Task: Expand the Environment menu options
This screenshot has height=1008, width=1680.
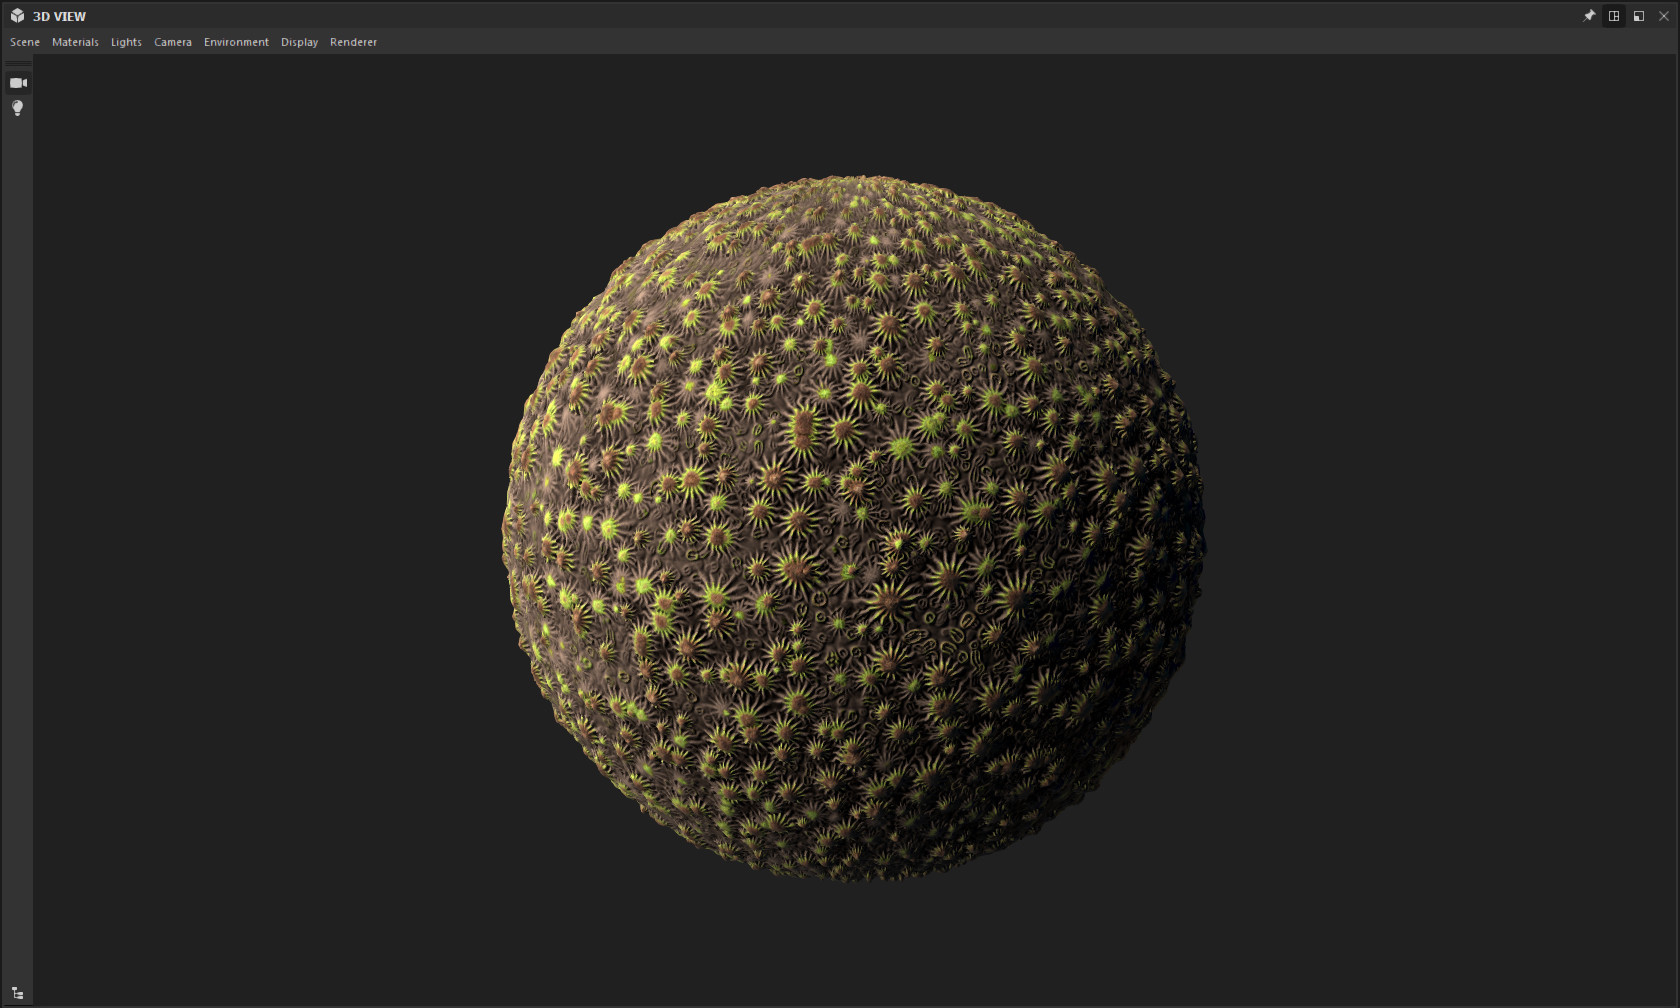Action: coord(236,42)
